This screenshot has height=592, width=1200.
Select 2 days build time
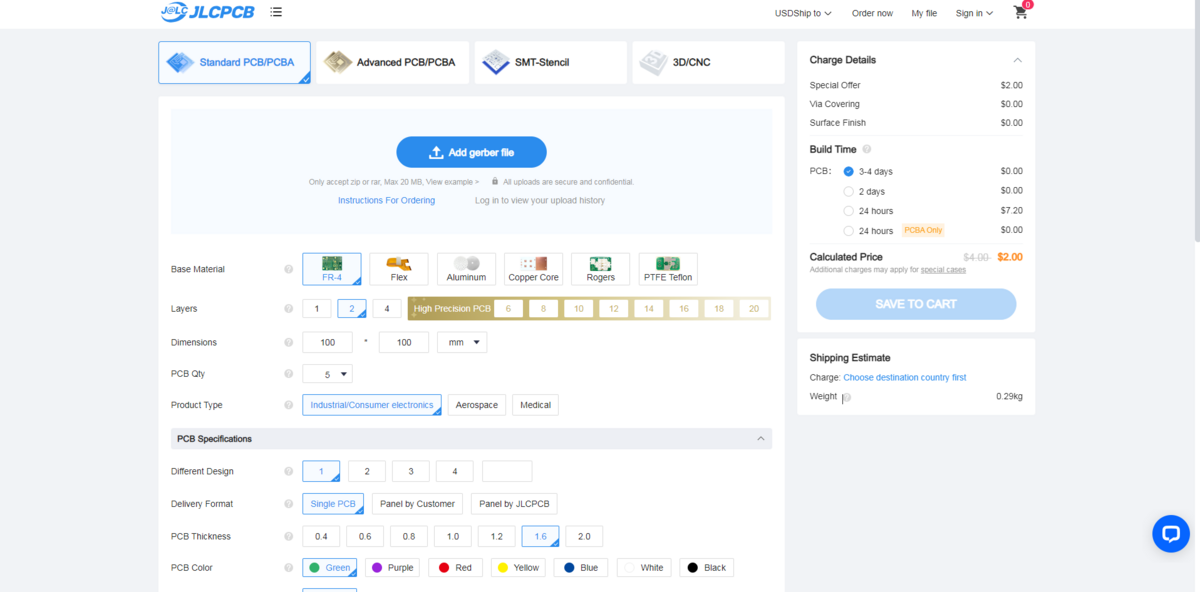[x=849, y=191]
